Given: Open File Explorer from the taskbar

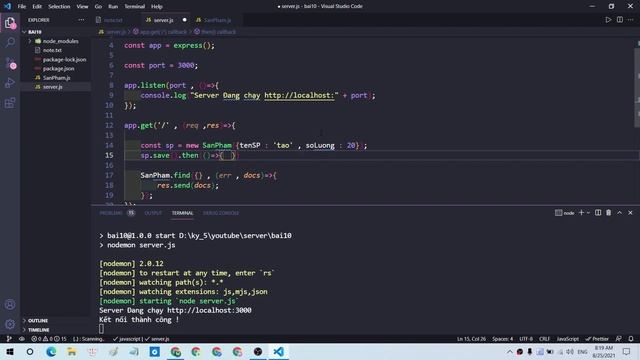Looking at the screenshot, I should pos(72,351).
